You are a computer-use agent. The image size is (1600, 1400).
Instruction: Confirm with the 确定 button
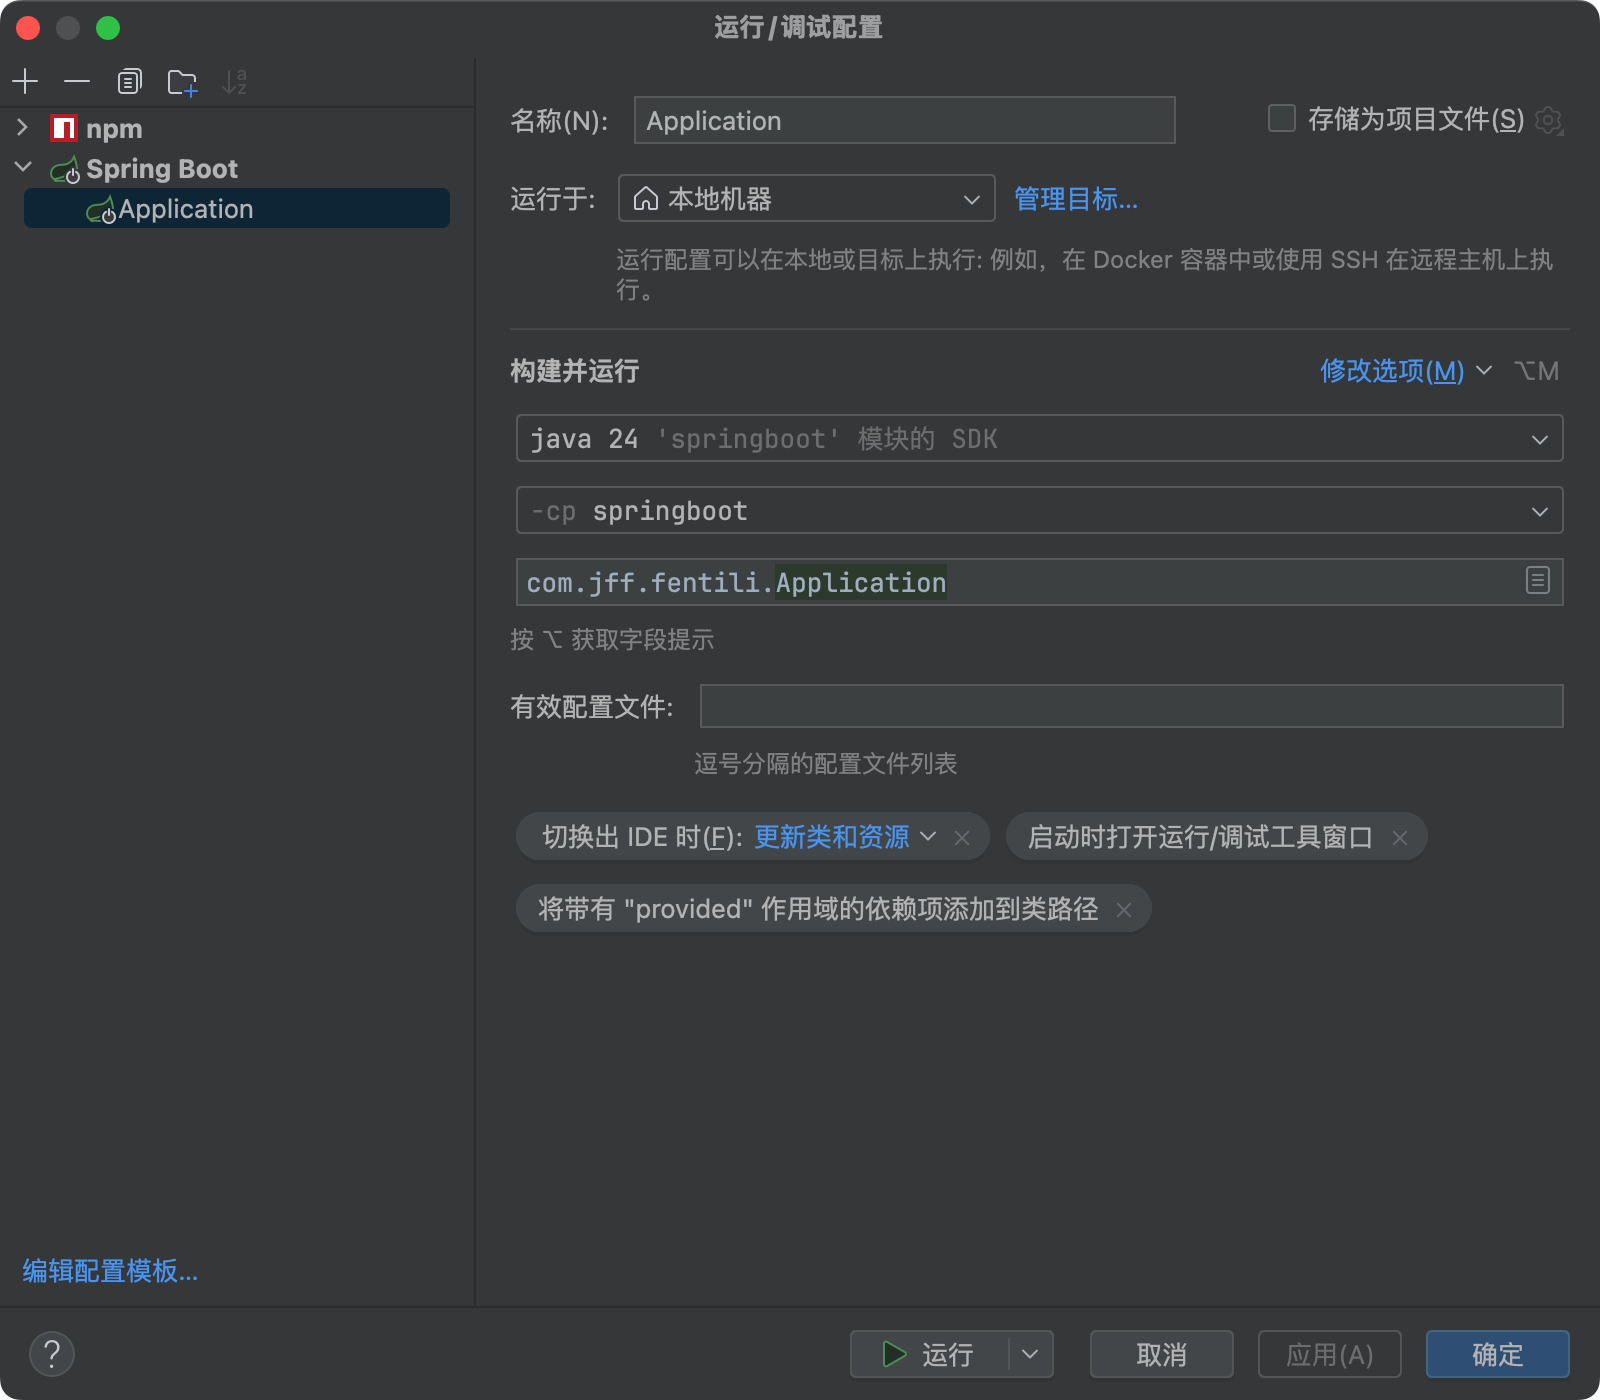1497,1354
